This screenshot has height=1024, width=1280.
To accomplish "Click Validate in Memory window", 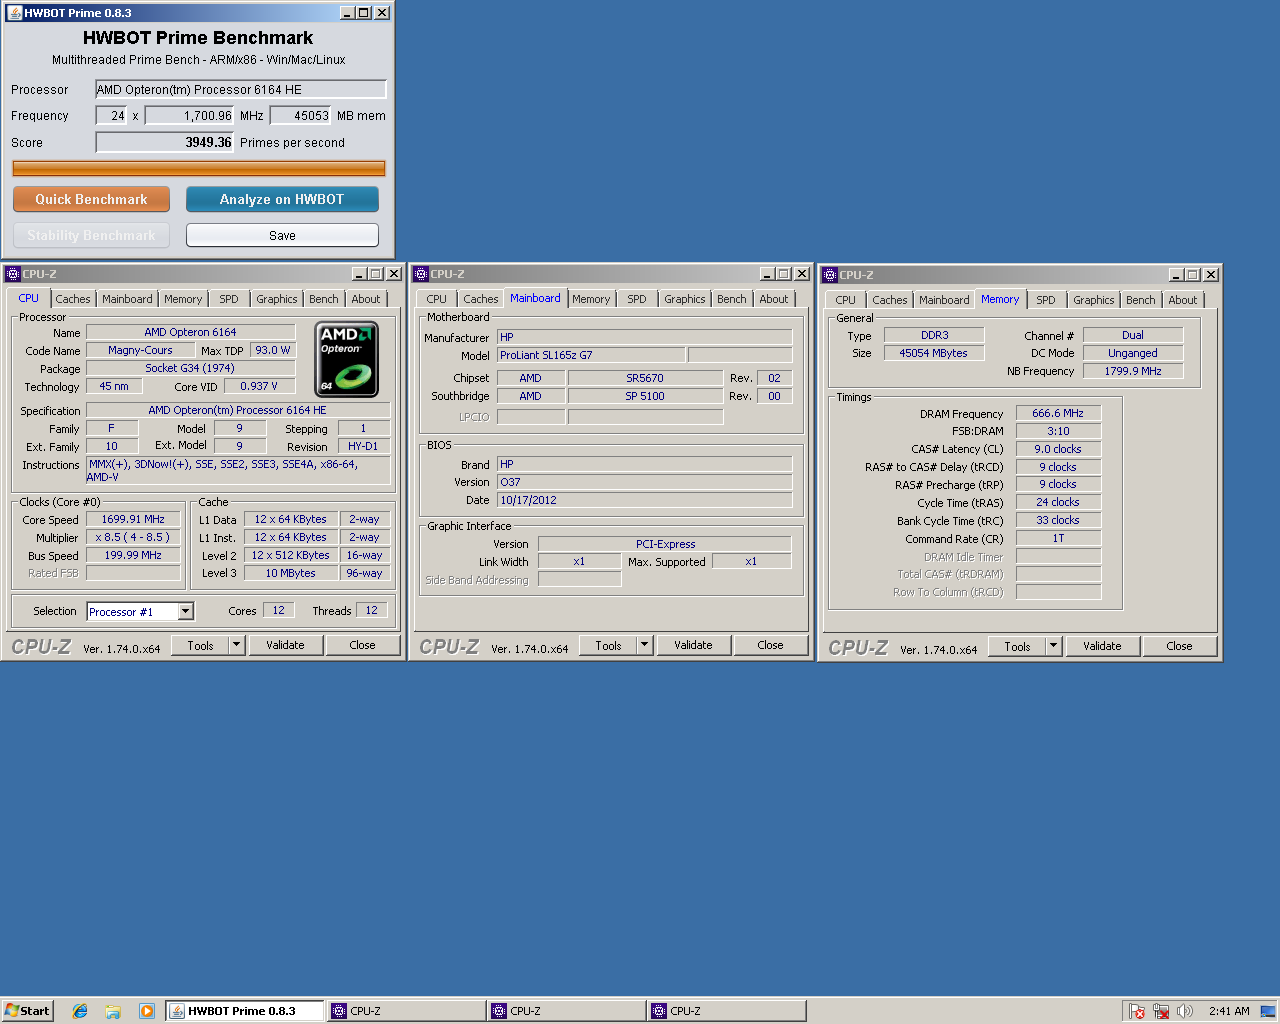I will (x=1102, y=646).
